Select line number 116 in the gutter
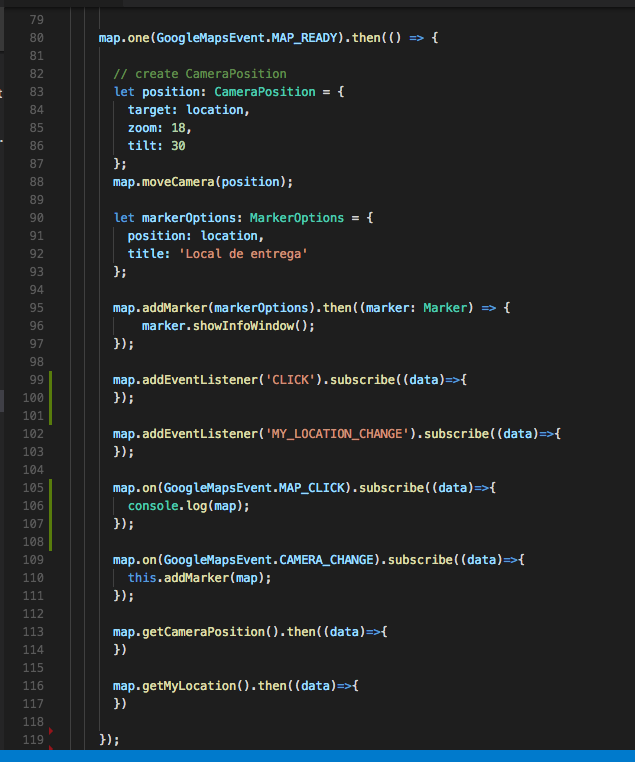The height and width of the screenshot is (762, 635). coord(33,686)
